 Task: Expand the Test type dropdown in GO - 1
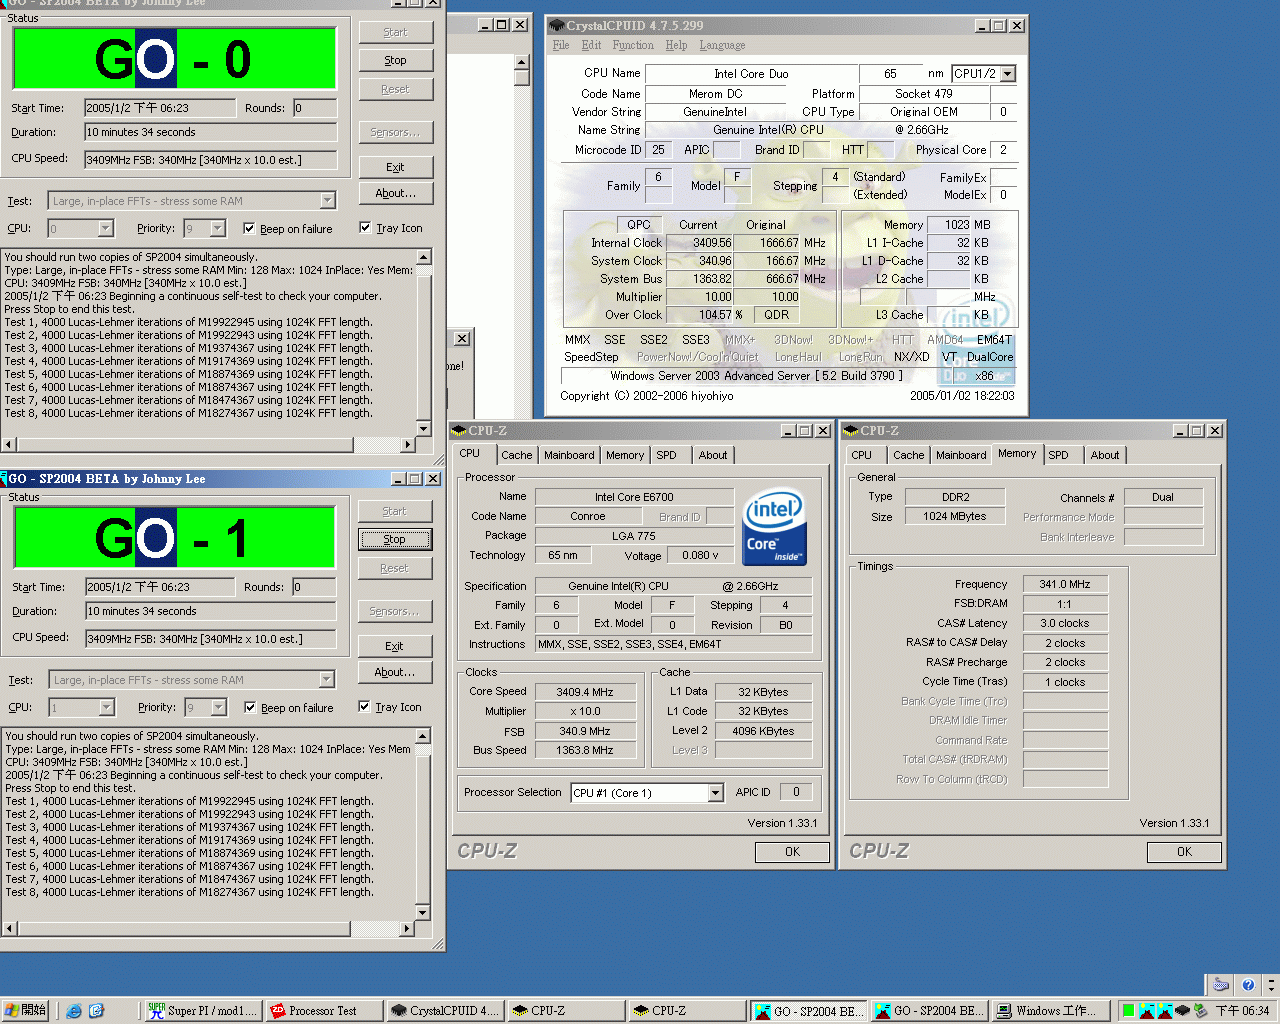327,680
